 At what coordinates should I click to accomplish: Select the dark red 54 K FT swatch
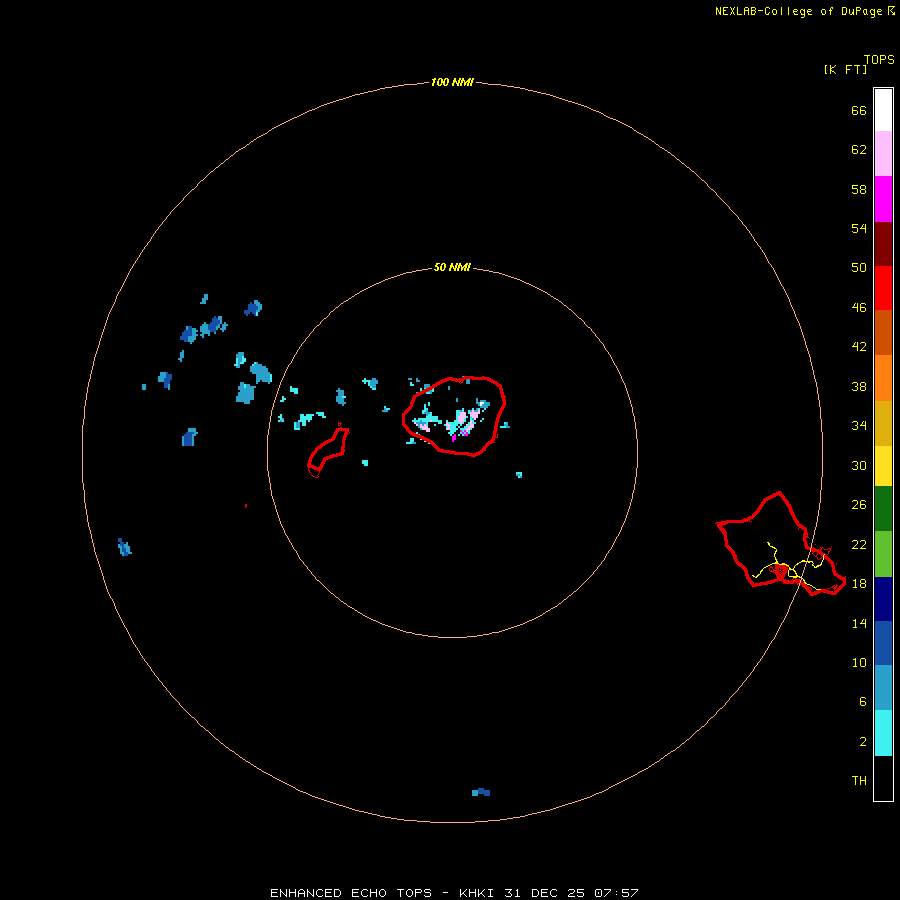pos(883,245)
